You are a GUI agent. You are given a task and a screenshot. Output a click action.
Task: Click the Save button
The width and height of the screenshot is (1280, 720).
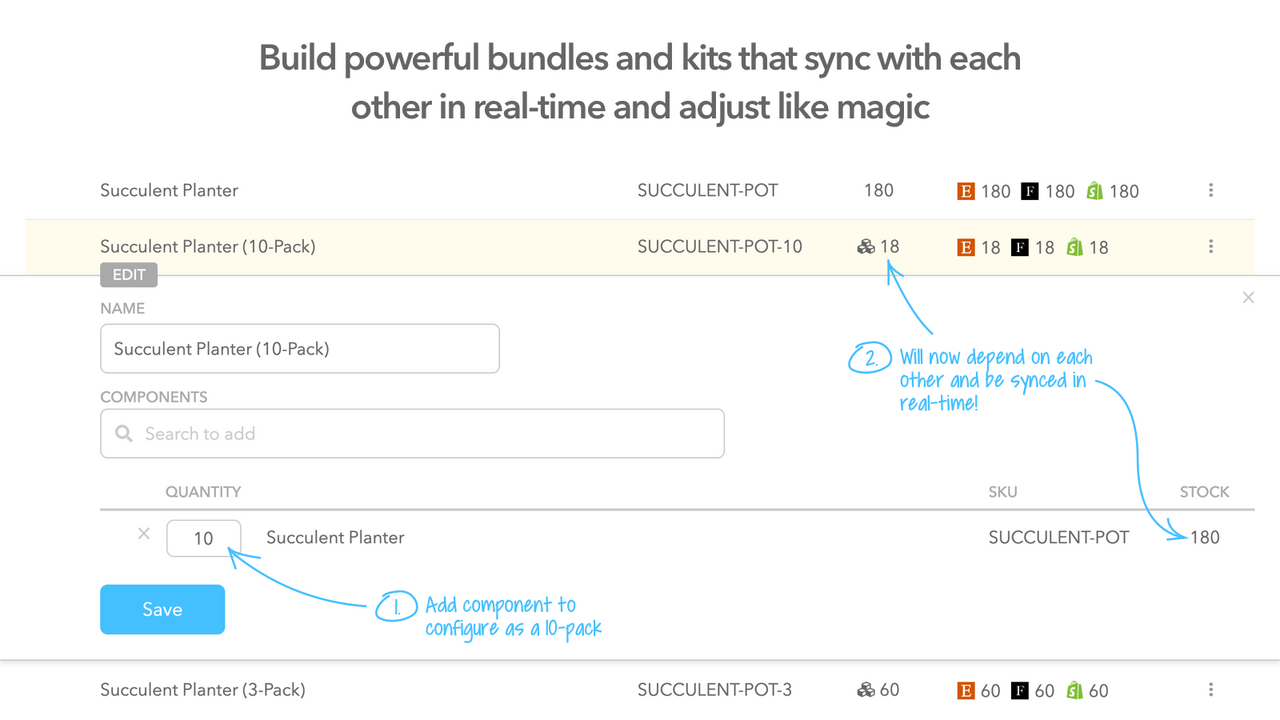tap(162, 609)
